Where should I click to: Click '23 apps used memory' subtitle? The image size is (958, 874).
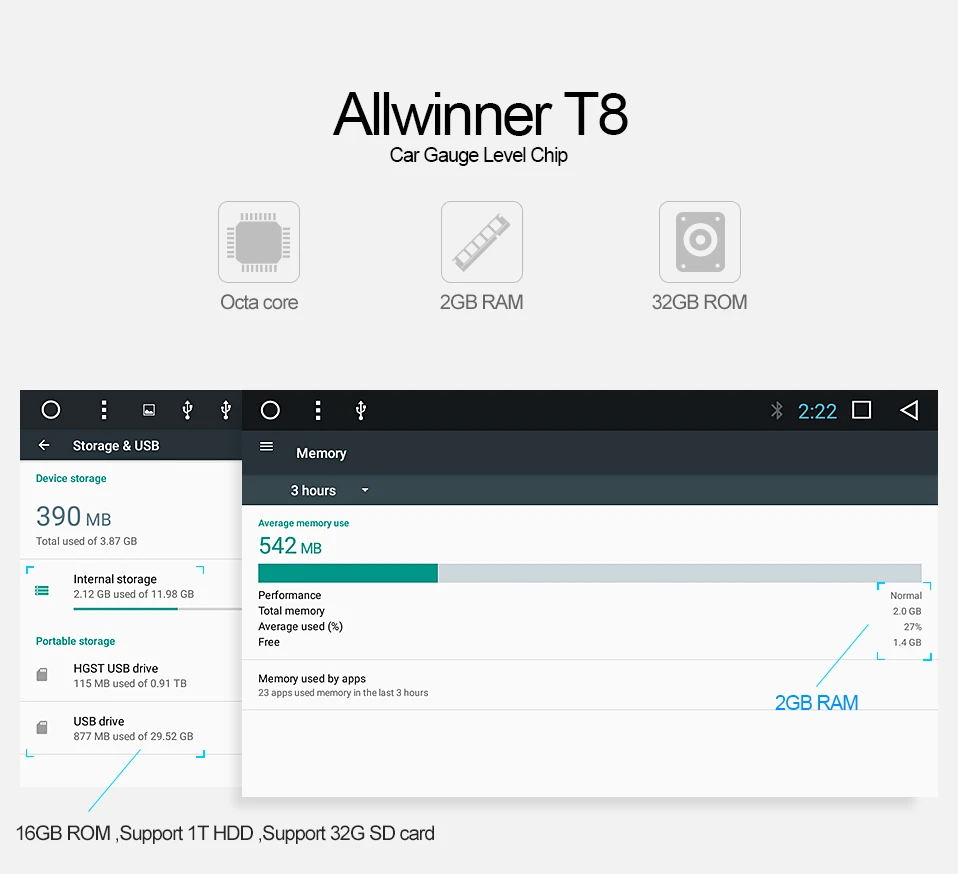343,693
